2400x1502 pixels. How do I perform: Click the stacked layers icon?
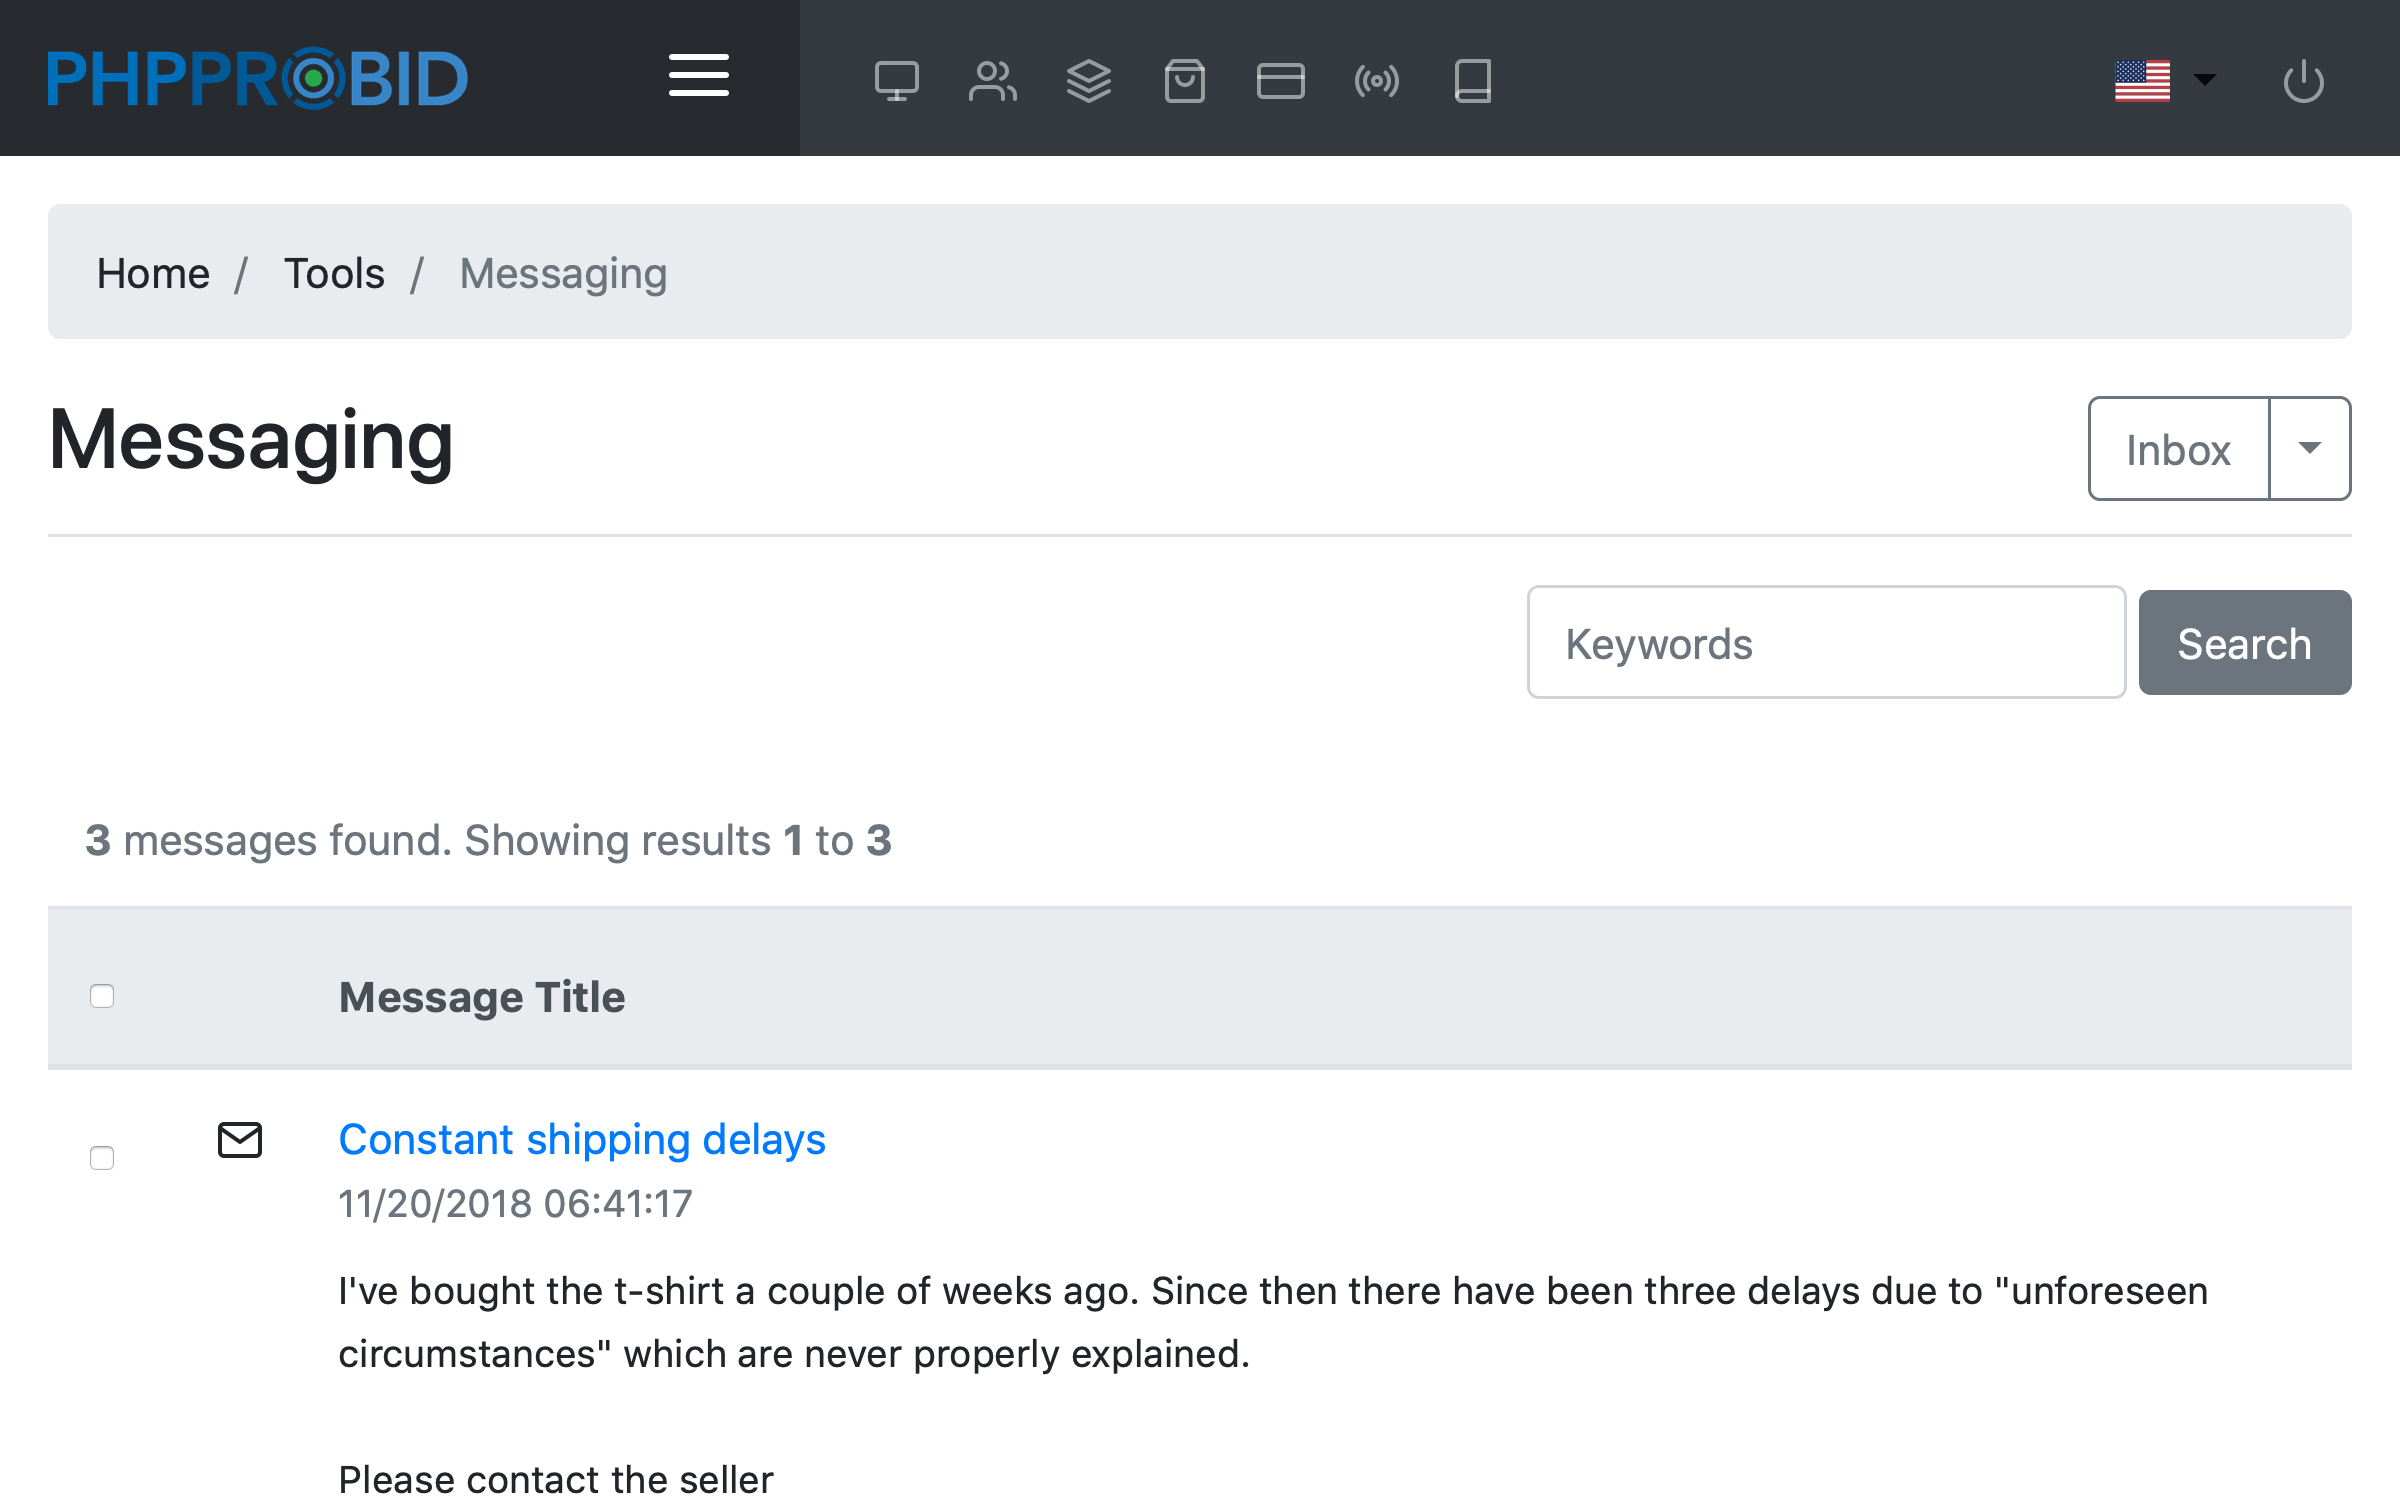1088,80
